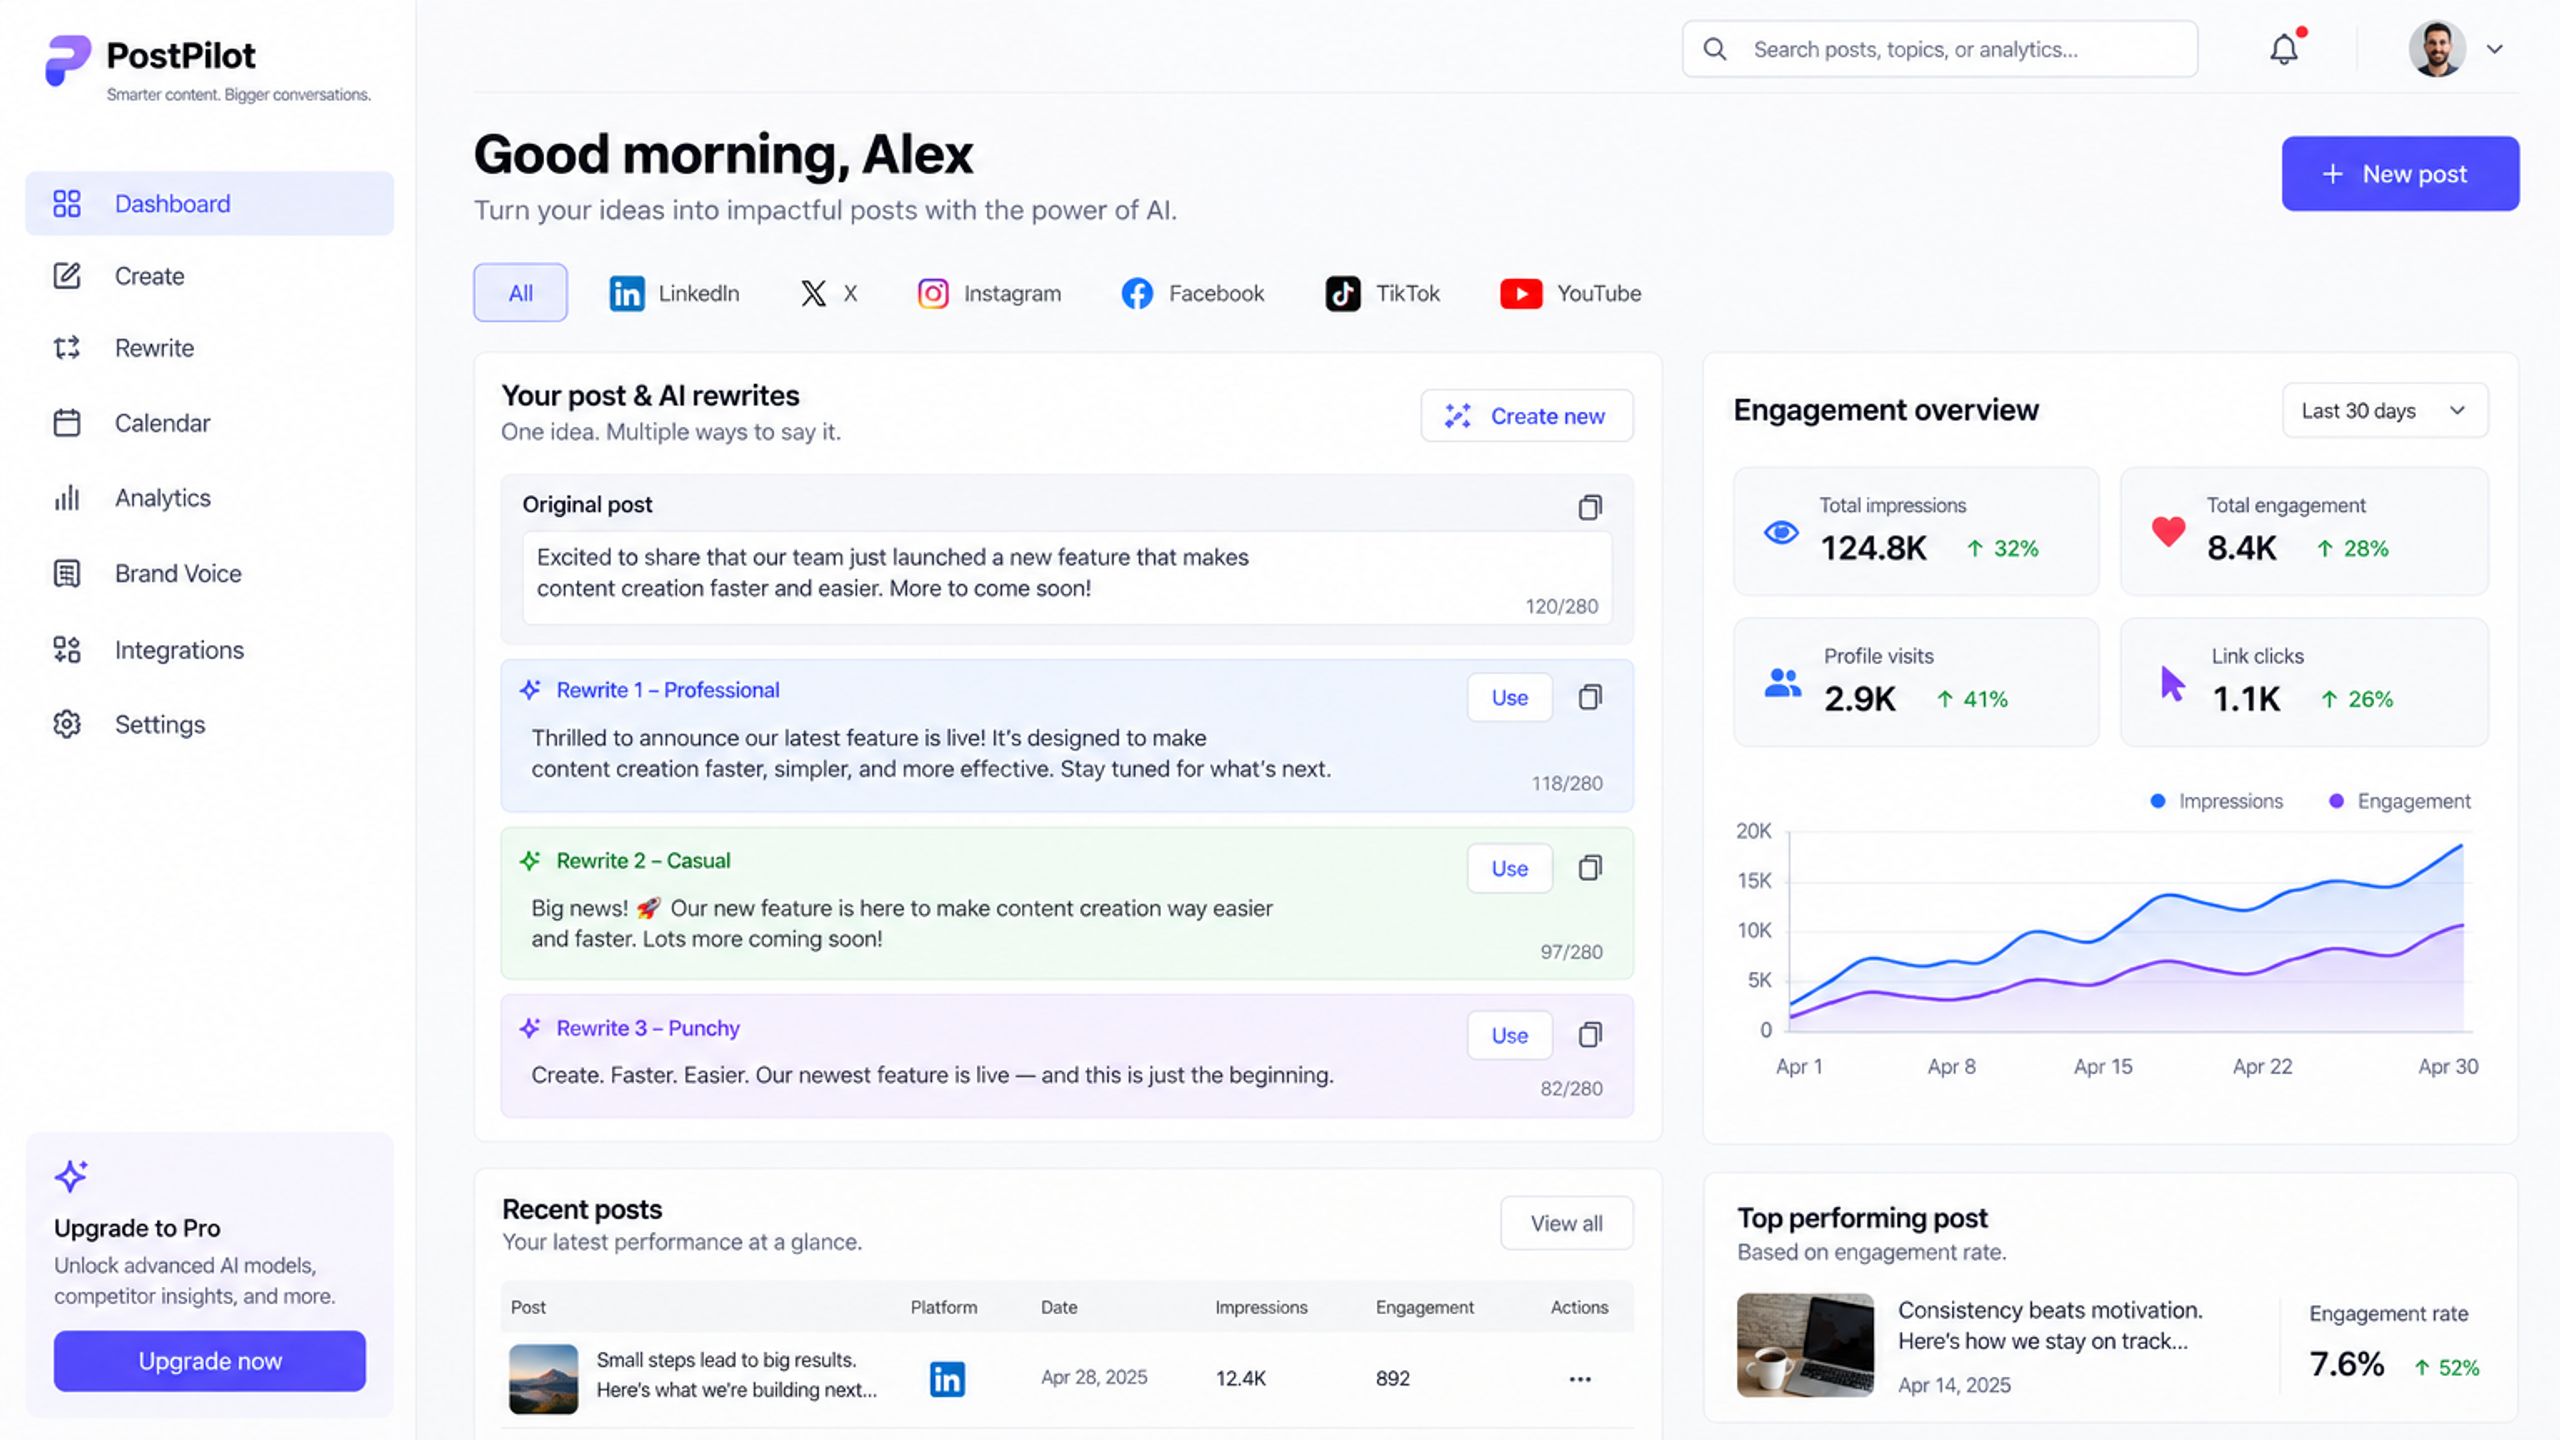This screenshot has width=2560, height=1440.
Task: Use the Rewrite 2 – Casual version
Action: (1510, 868)
